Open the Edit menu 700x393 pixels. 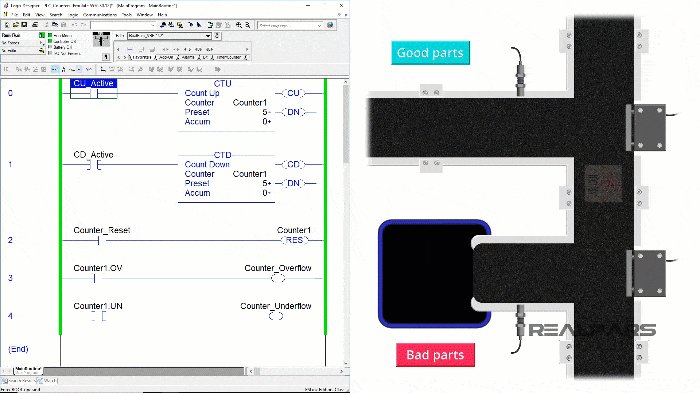click(x=26, y=15)
